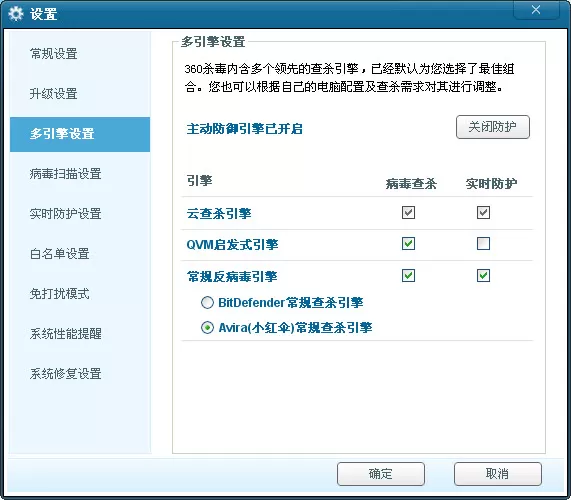571x500 pixels.
Task: Go to 病毒扫描设置 page
Action: (x=66, y=174)
